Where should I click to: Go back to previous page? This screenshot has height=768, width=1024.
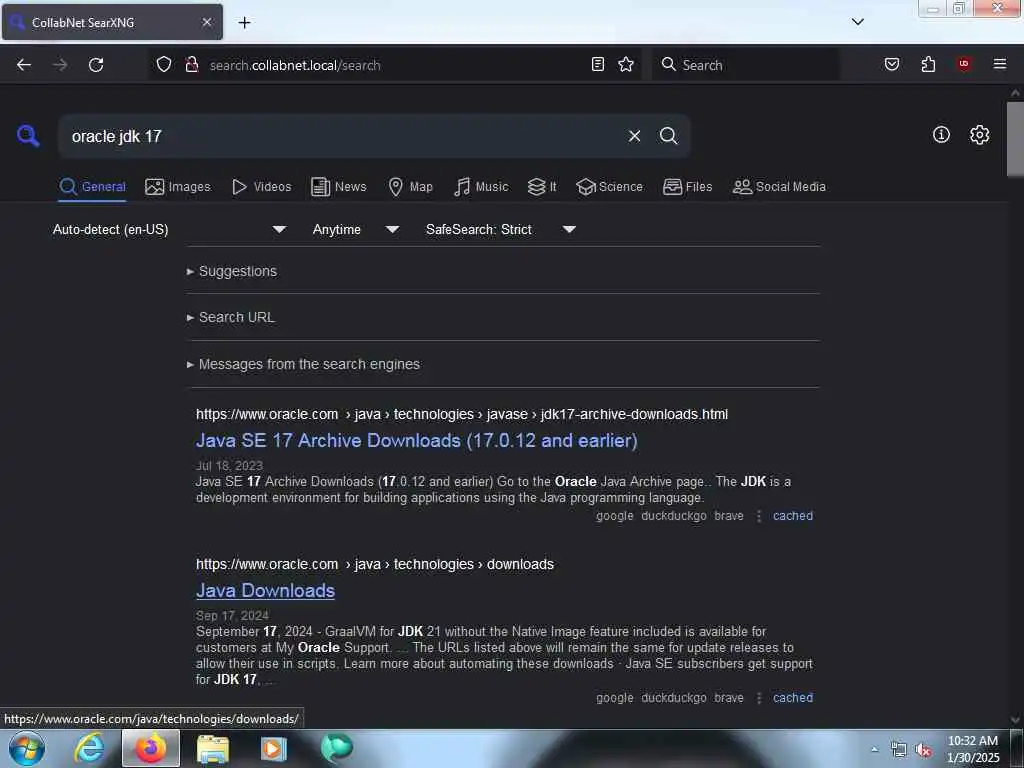point(24,65)
